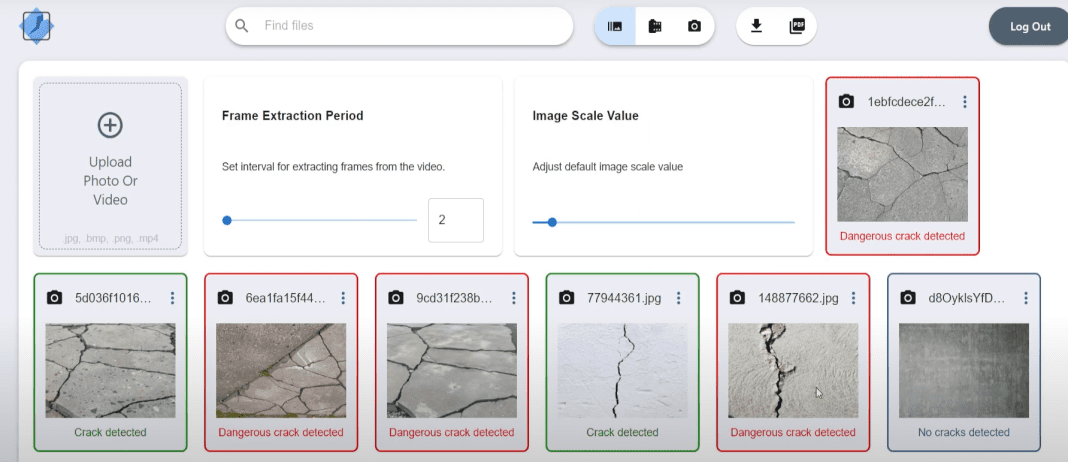The width and height of the screenshot is (1068, 462).
Task: Click the frame extraction period number field
Action: tap(455, 220)
